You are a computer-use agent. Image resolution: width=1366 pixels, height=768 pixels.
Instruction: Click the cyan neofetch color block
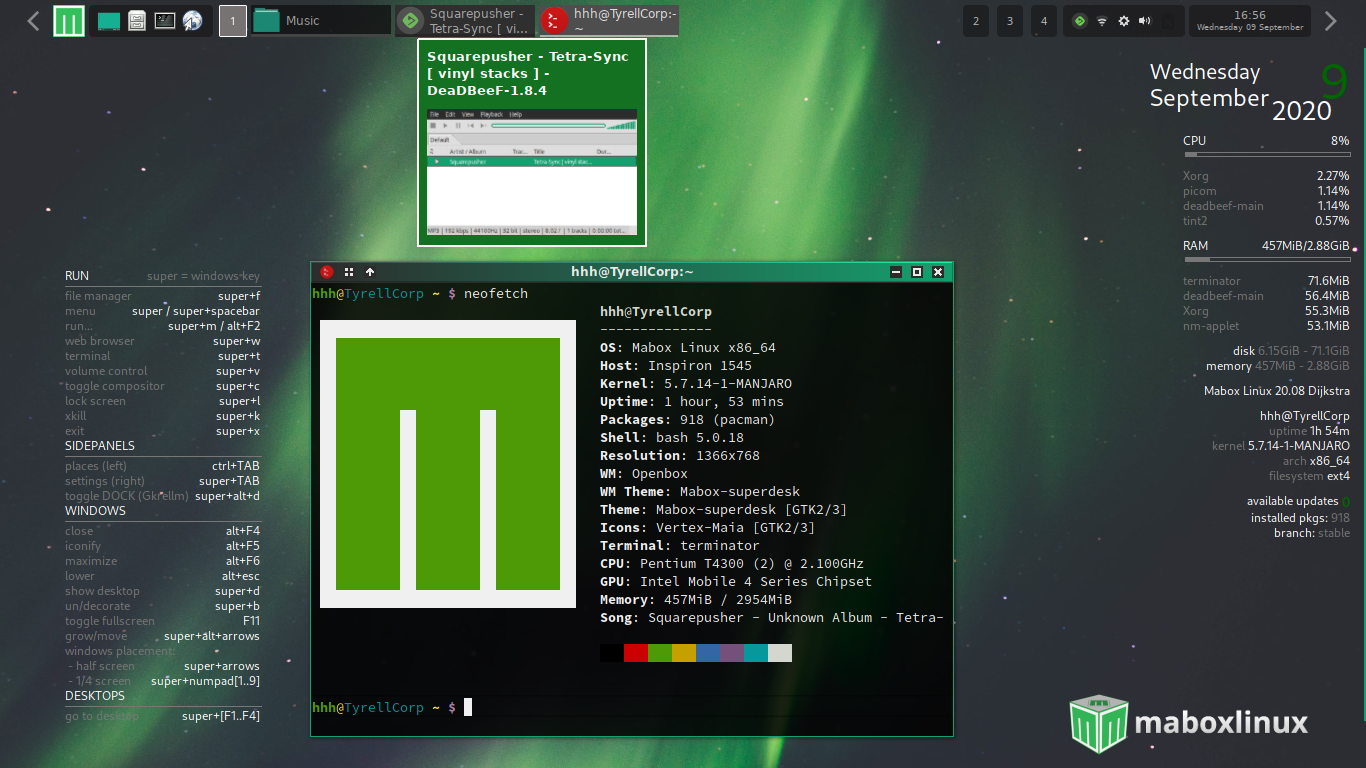pos(756,653)
